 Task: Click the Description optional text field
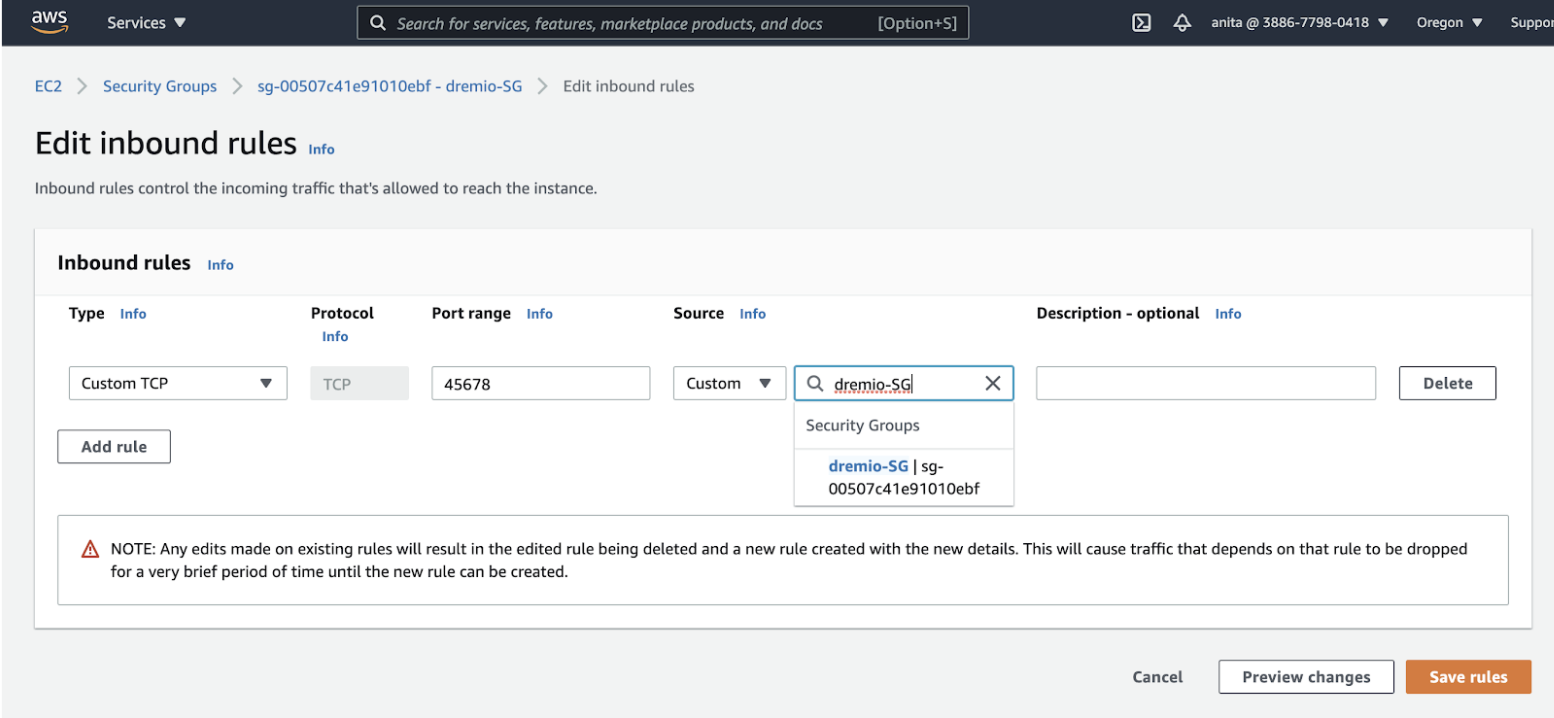1205,384
